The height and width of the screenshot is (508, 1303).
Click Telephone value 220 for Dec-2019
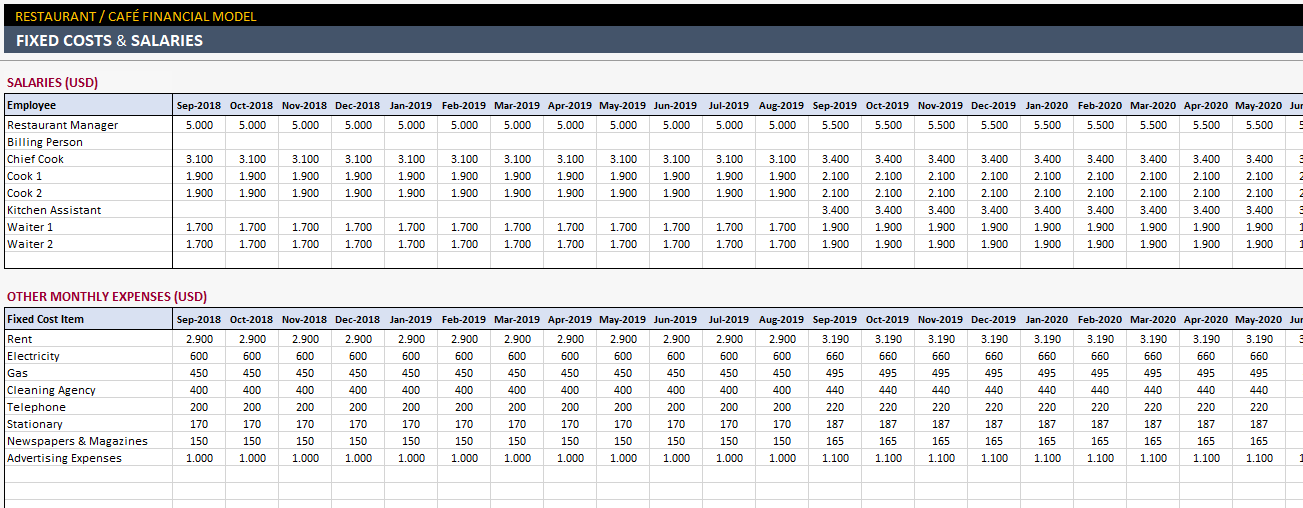[x=994, y=407]
